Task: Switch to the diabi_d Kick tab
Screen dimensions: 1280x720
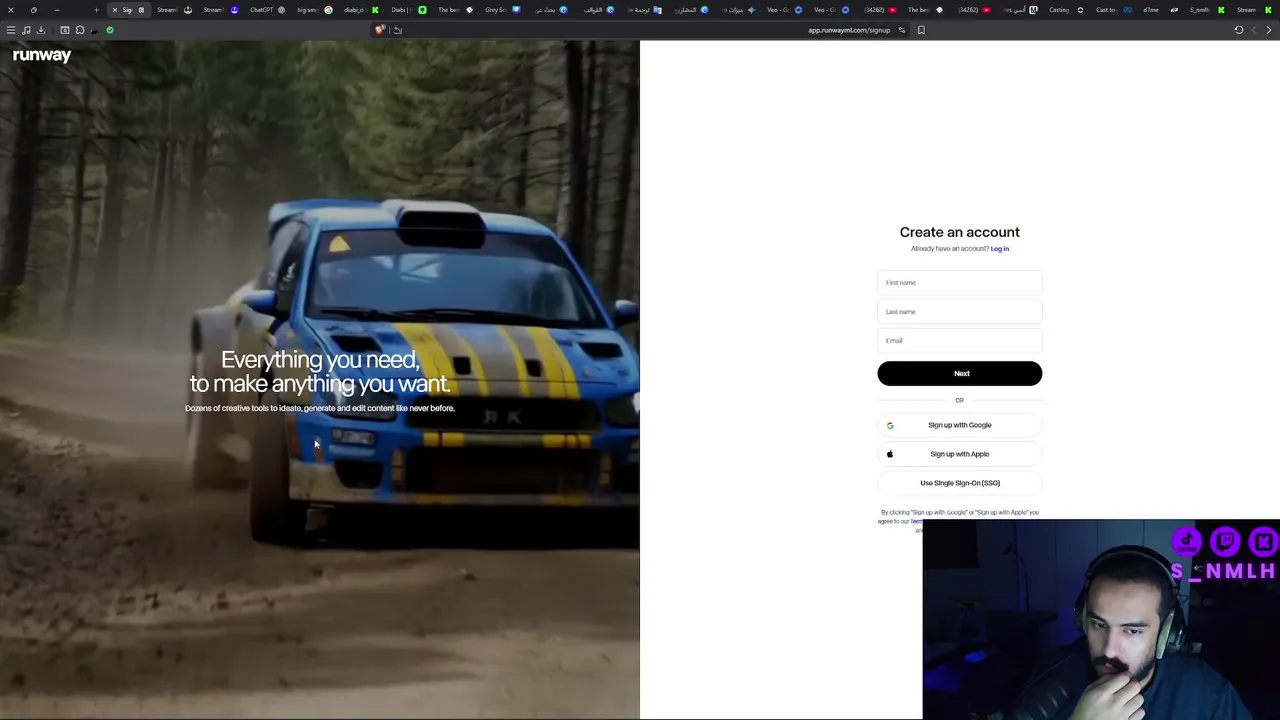Action: (361, 10)
